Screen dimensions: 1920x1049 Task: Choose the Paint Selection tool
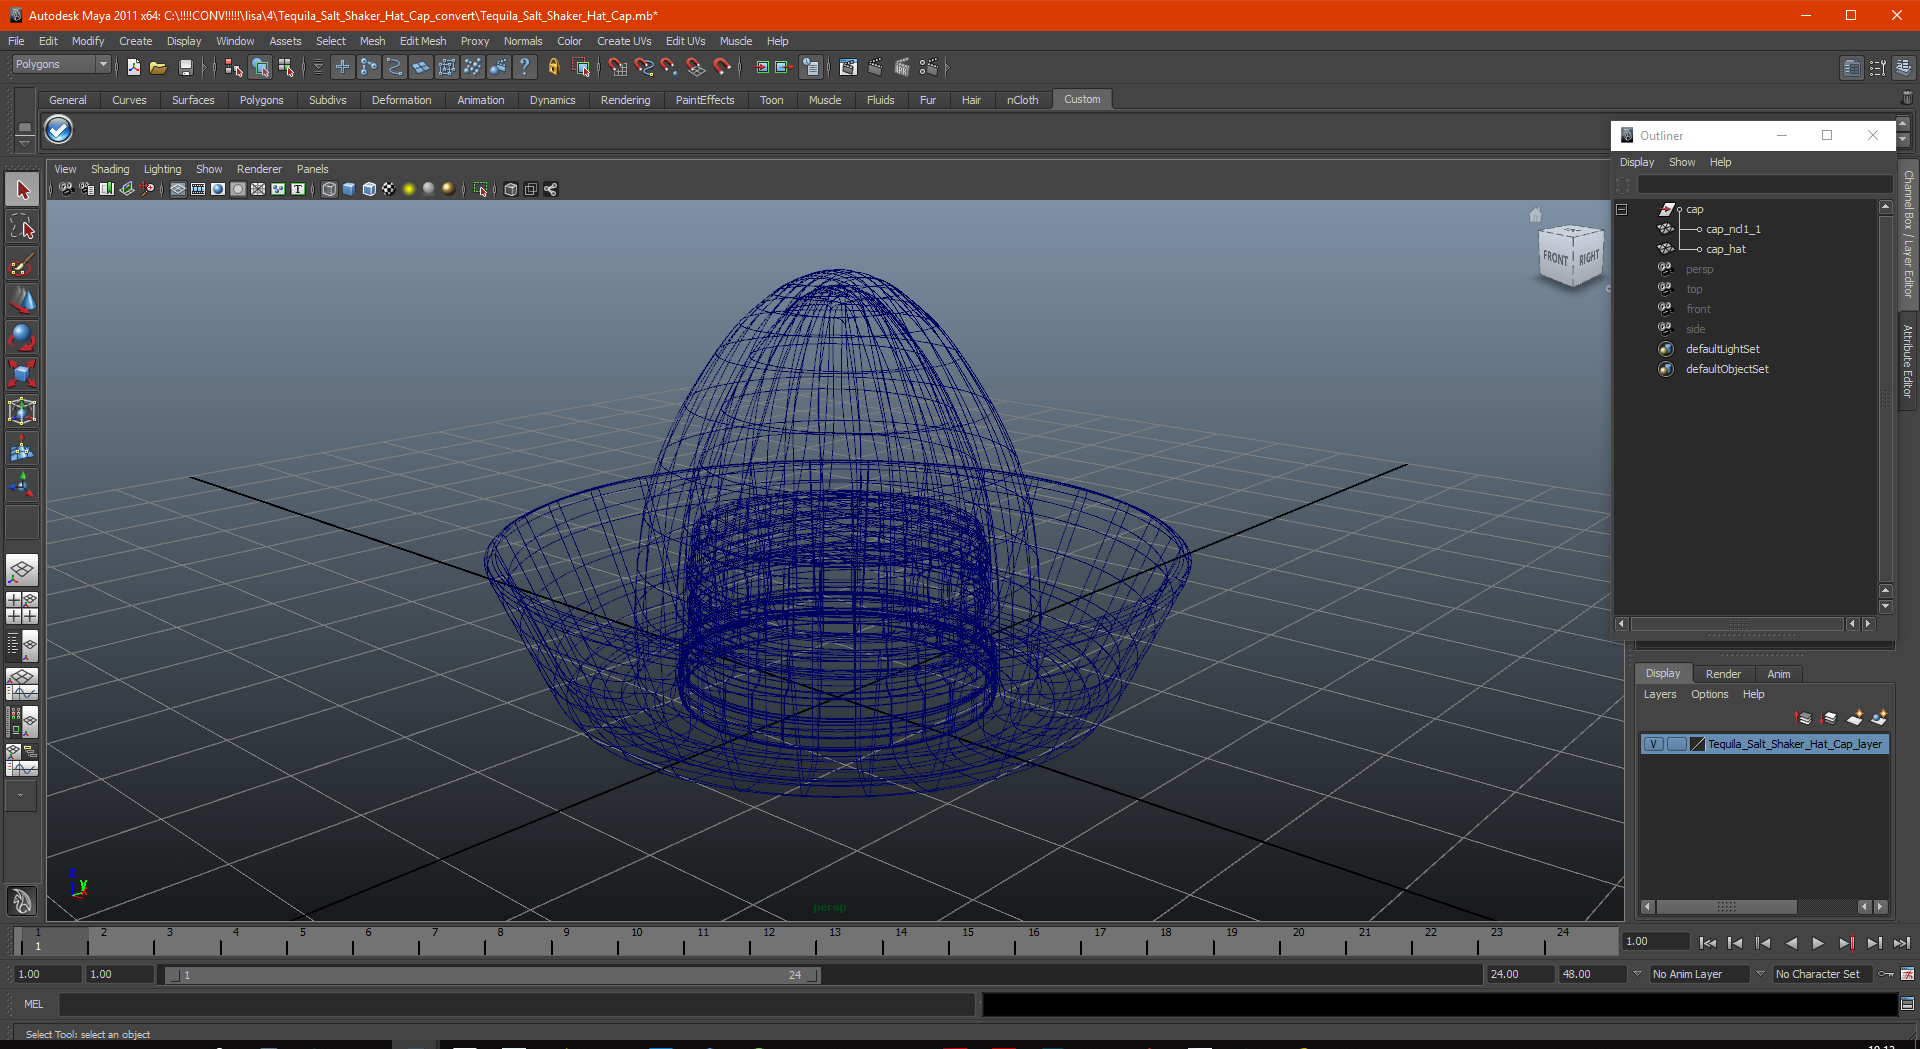click(22, 265)
